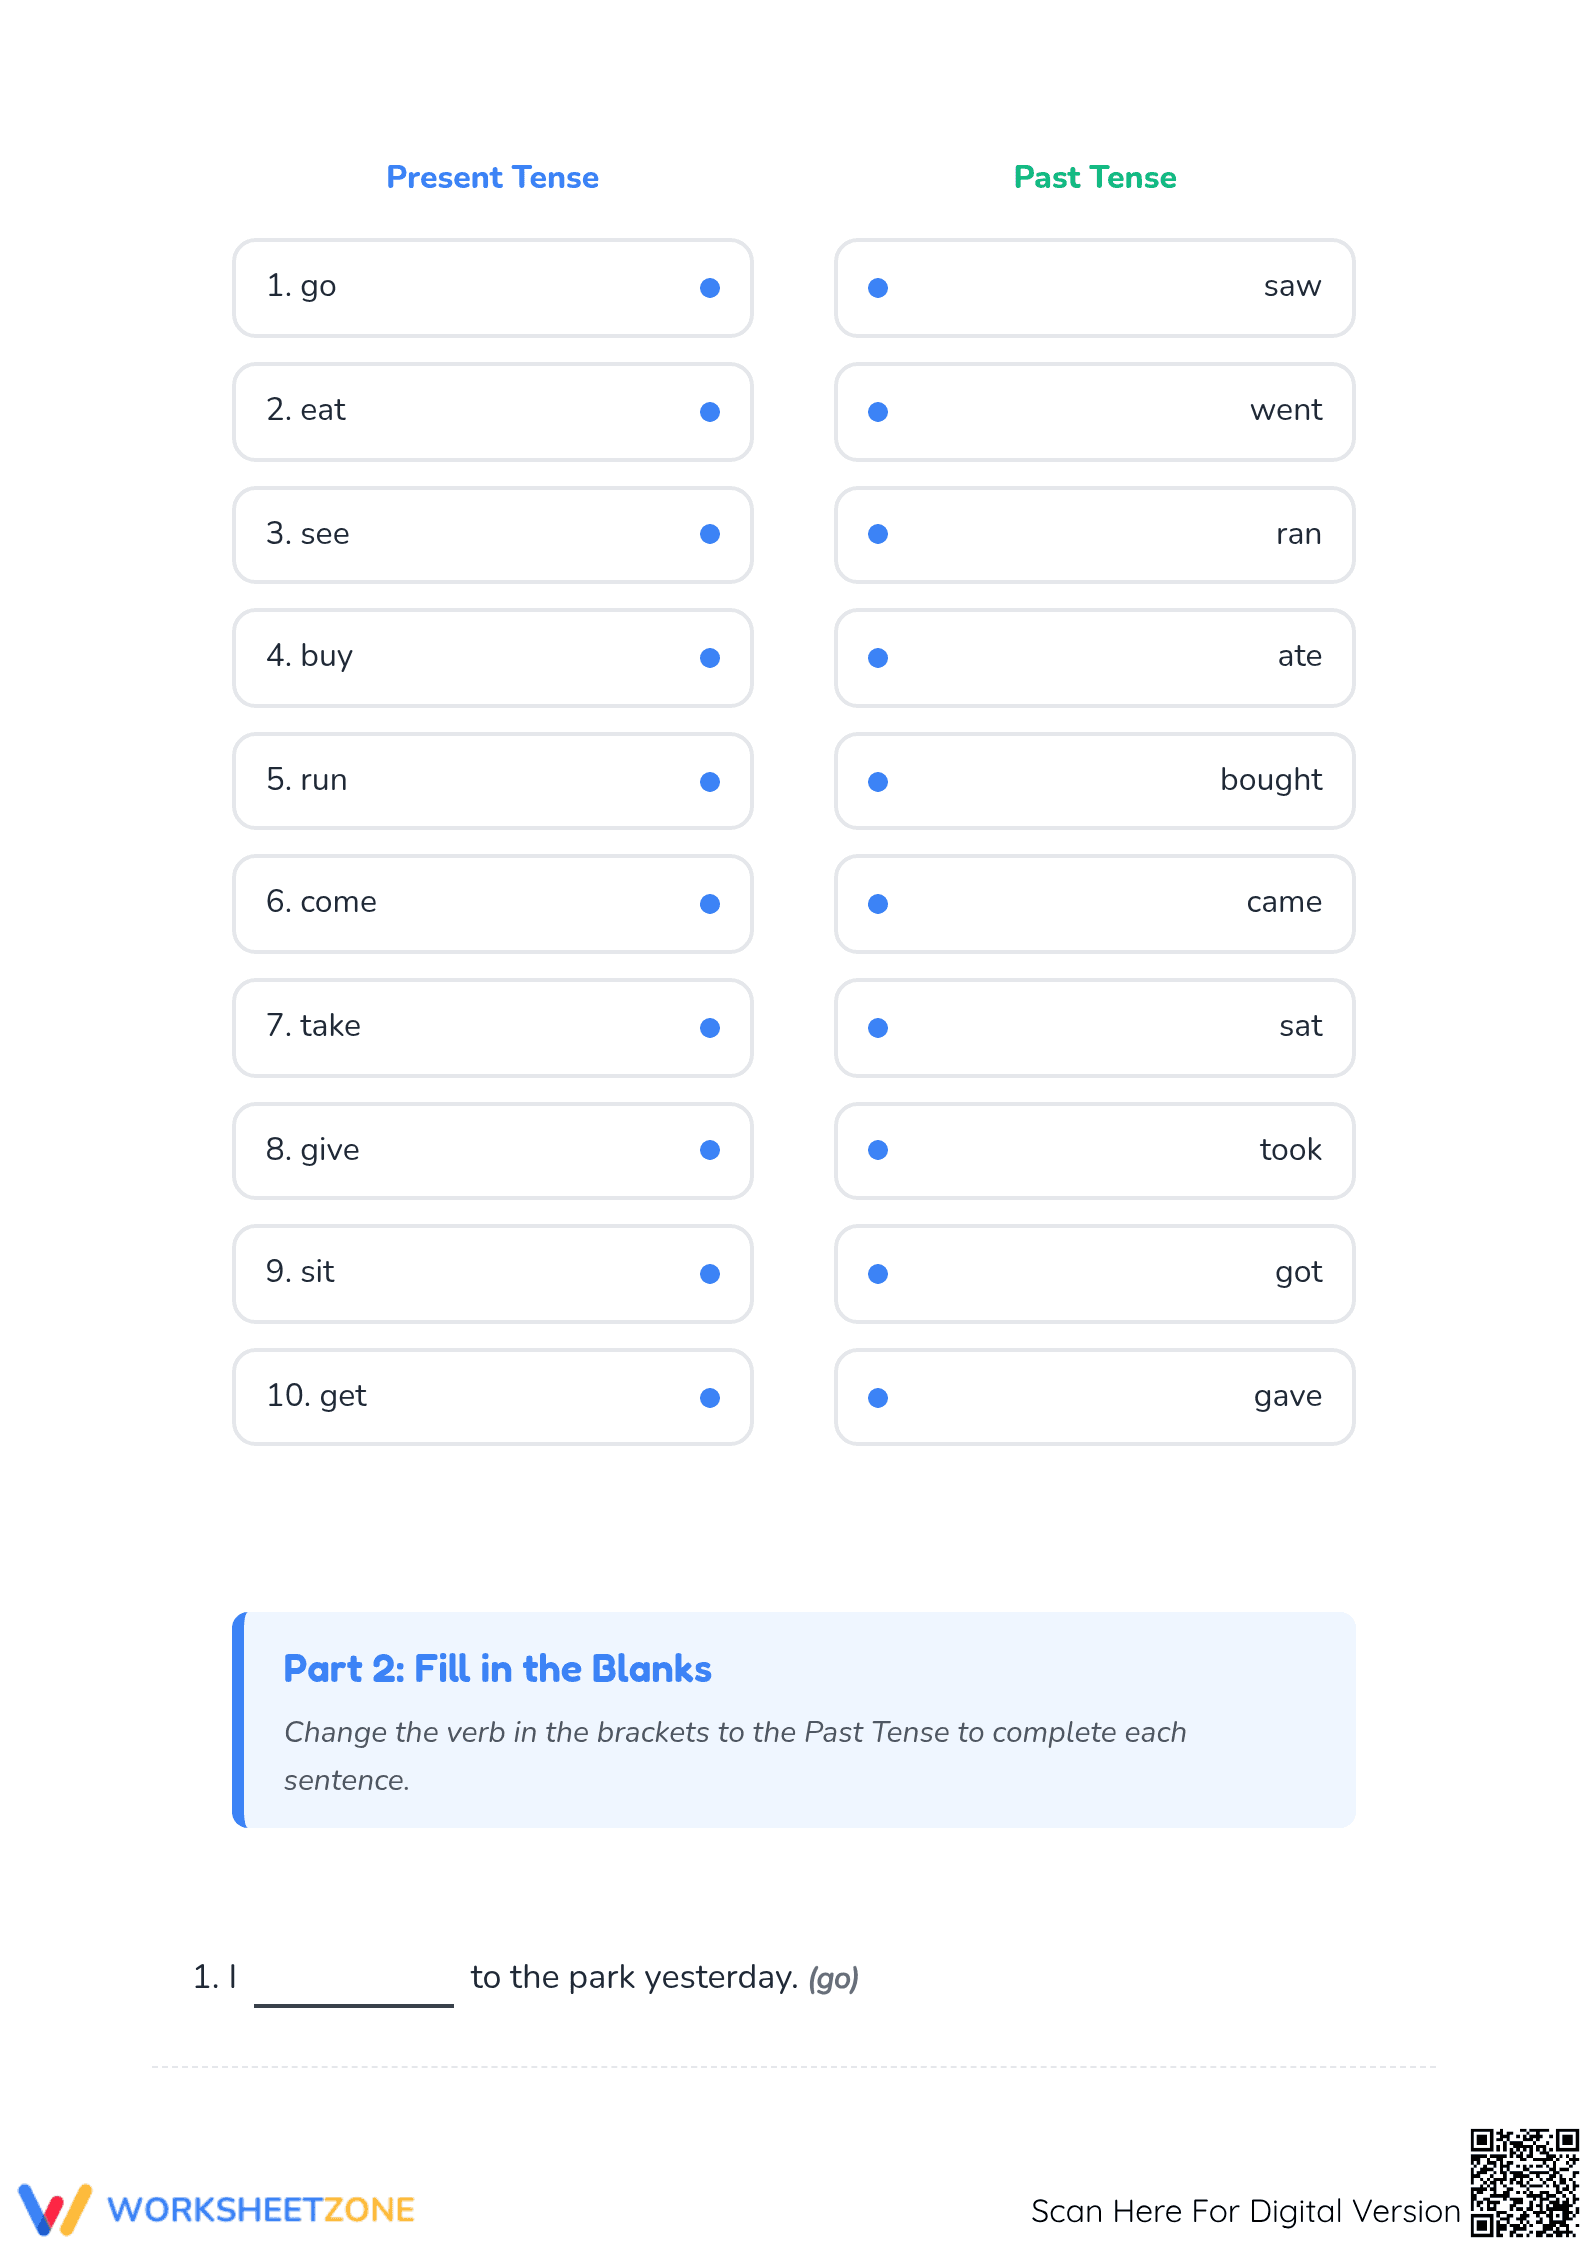Click the blue dot beside "1. go"
This screenshot has width=1588, height=2246.
pos(710,288)
